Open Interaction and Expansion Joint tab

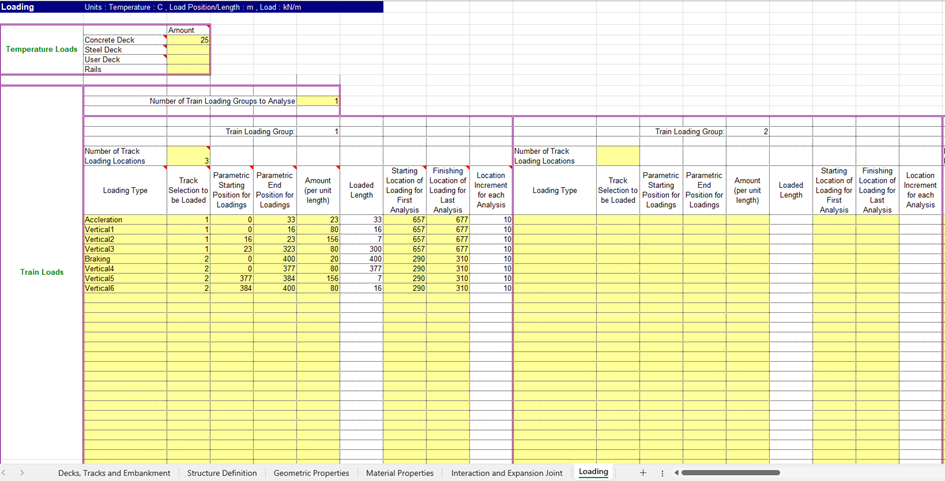point(507,473)
